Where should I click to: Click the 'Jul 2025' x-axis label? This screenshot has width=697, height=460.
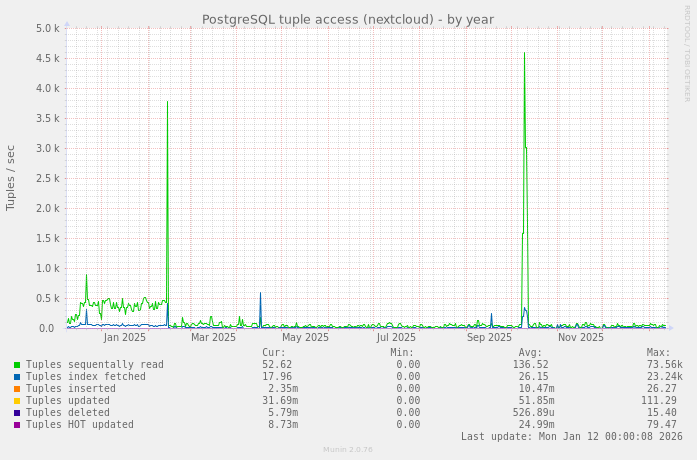coord(396,337)
